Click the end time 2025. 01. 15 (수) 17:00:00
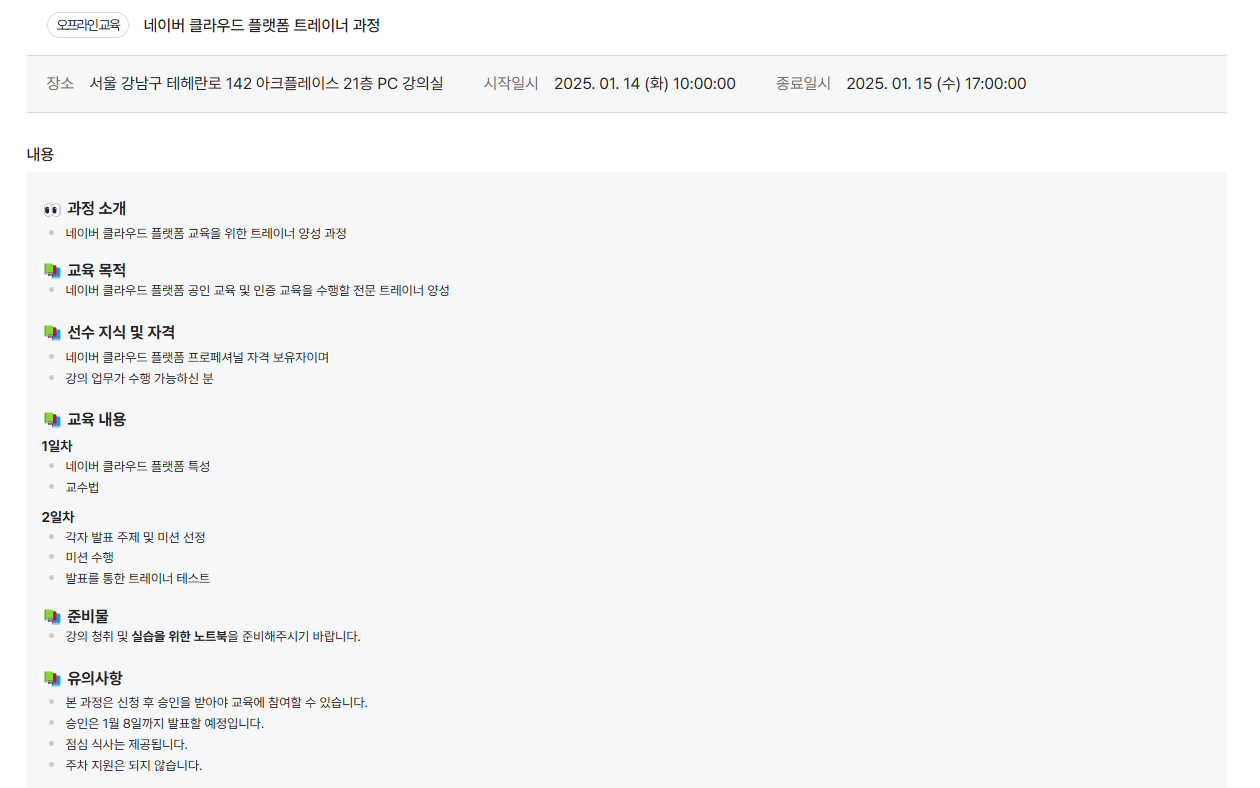 [x=936, y=84]
